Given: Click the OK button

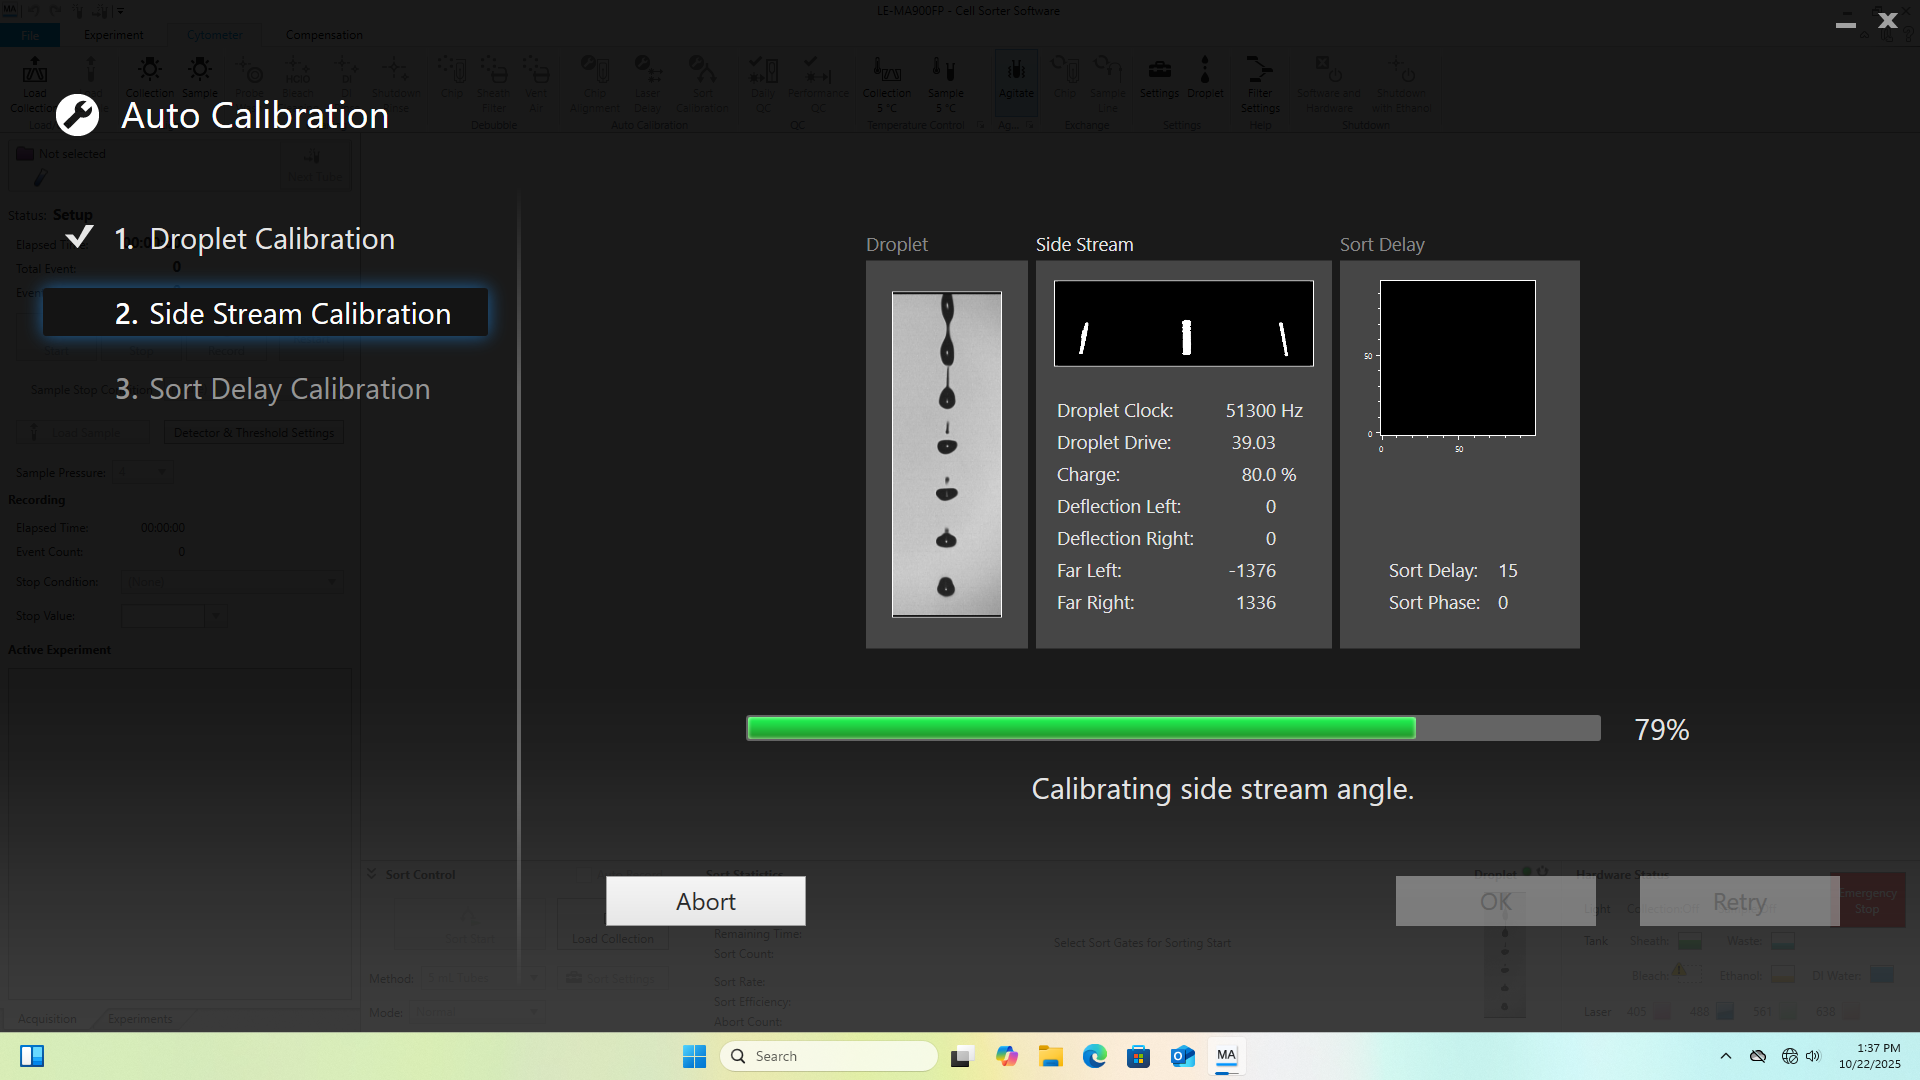Looking at the screenshot, I should point(1495,901).
